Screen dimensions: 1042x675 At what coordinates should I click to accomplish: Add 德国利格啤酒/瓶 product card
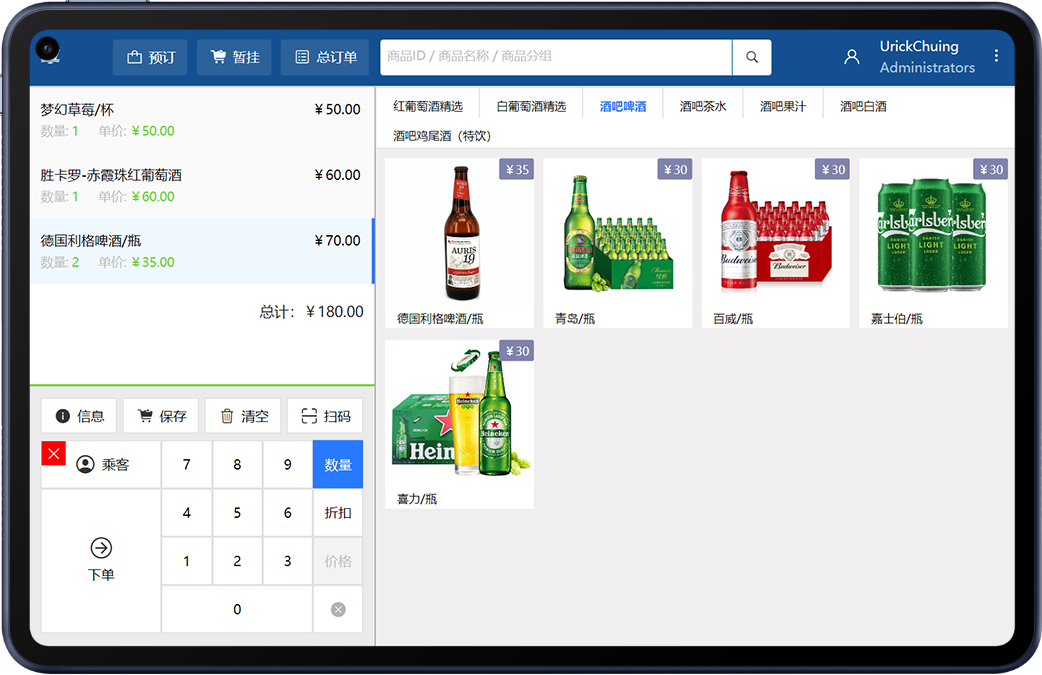[x=459, y=243]
